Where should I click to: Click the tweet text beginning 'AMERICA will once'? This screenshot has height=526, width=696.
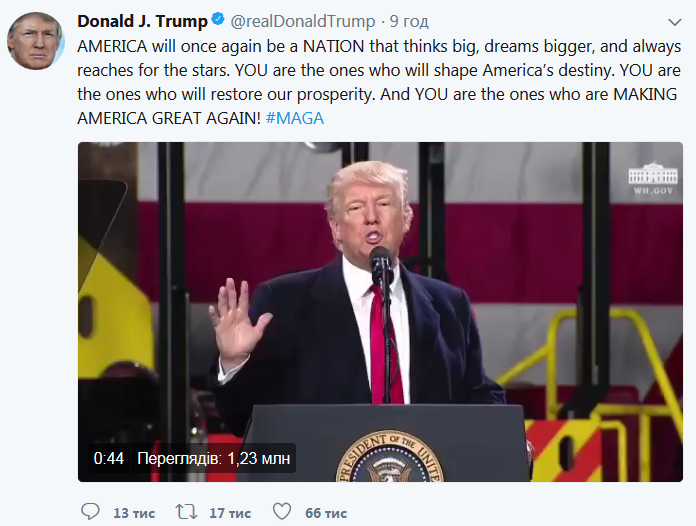[x=379, y=82]
